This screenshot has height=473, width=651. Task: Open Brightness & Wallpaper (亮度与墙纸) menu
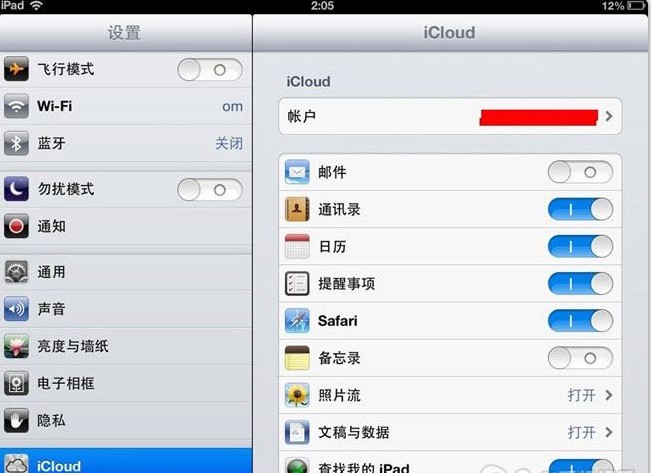point(126,346)
